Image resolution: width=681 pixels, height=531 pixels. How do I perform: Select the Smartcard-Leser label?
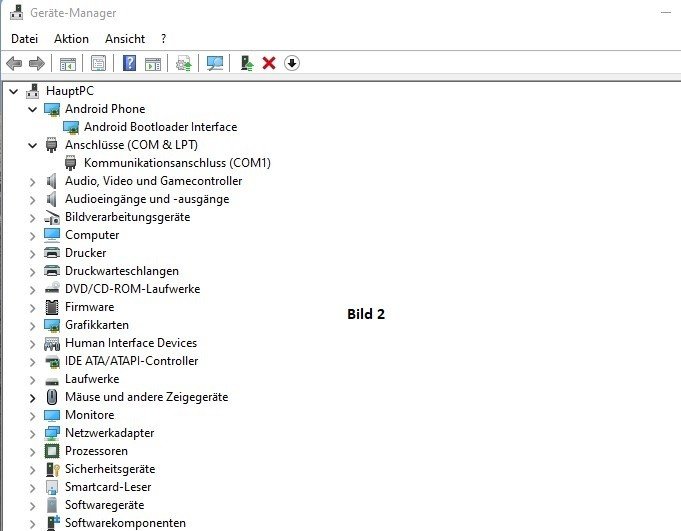pyautogui.click(x=108, y=487)
